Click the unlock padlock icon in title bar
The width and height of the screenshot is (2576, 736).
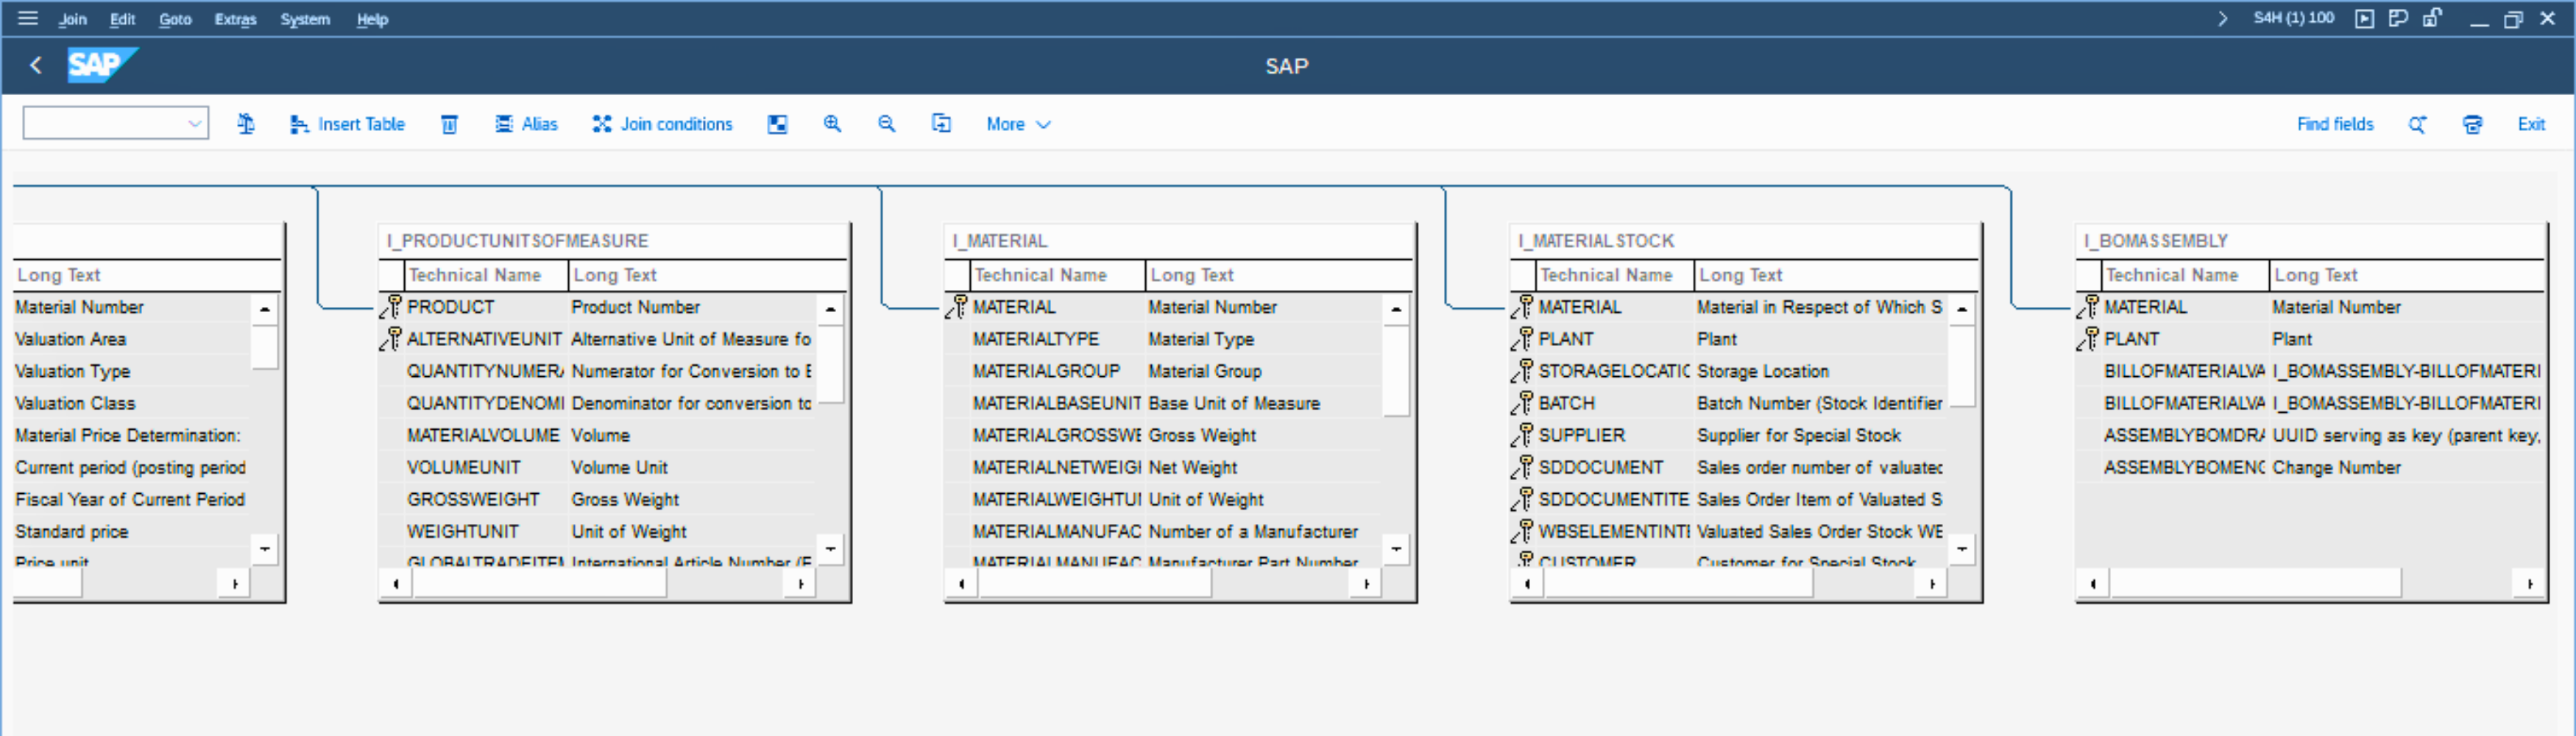(2432, 18)
